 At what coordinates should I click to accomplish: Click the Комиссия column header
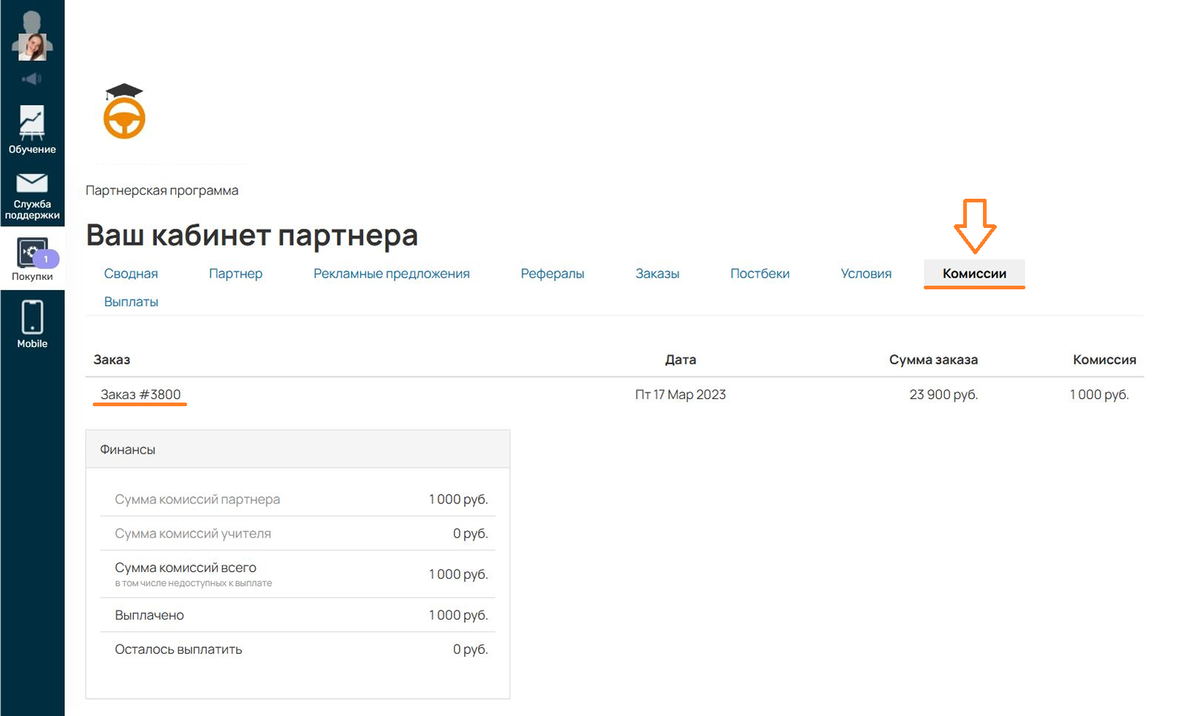click(1105, 359)
